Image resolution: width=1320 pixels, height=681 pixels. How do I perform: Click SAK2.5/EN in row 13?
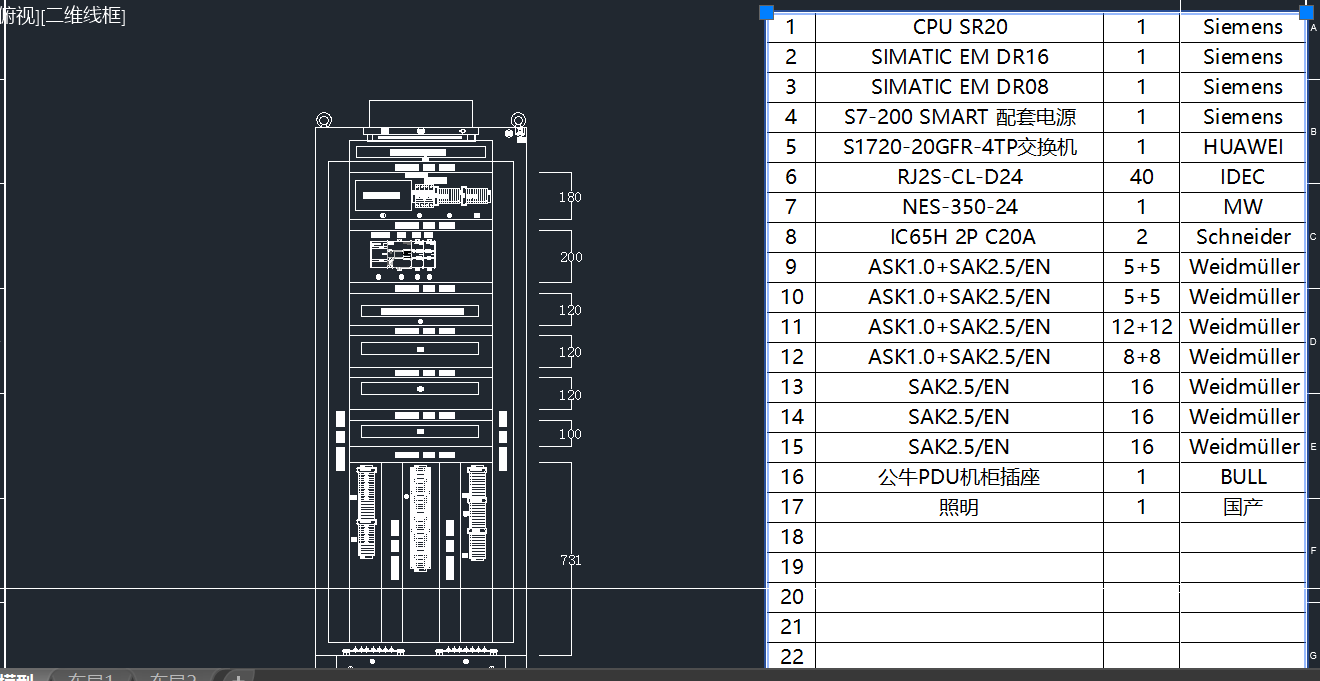[960, 387]
